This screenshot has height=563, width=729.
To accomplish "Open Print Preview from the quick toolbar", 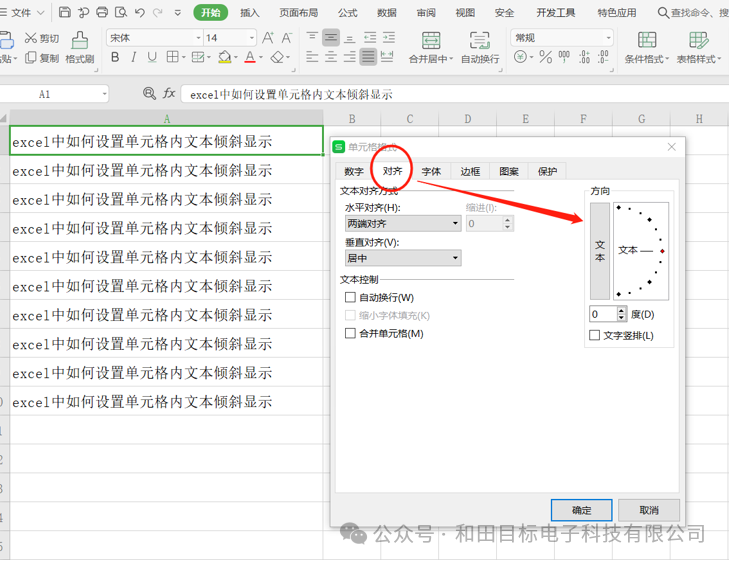I will coord(121,12).
